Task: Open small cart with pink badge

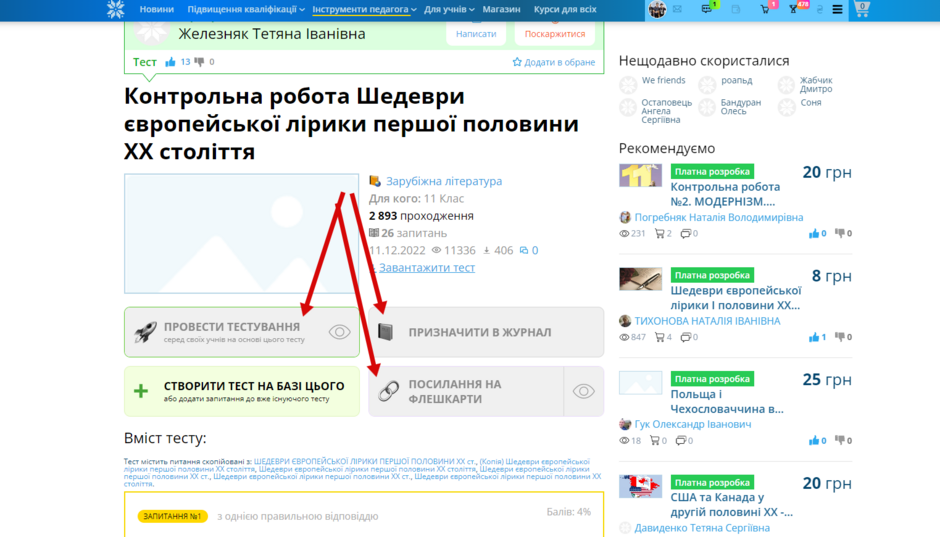Action: point(765,9)
